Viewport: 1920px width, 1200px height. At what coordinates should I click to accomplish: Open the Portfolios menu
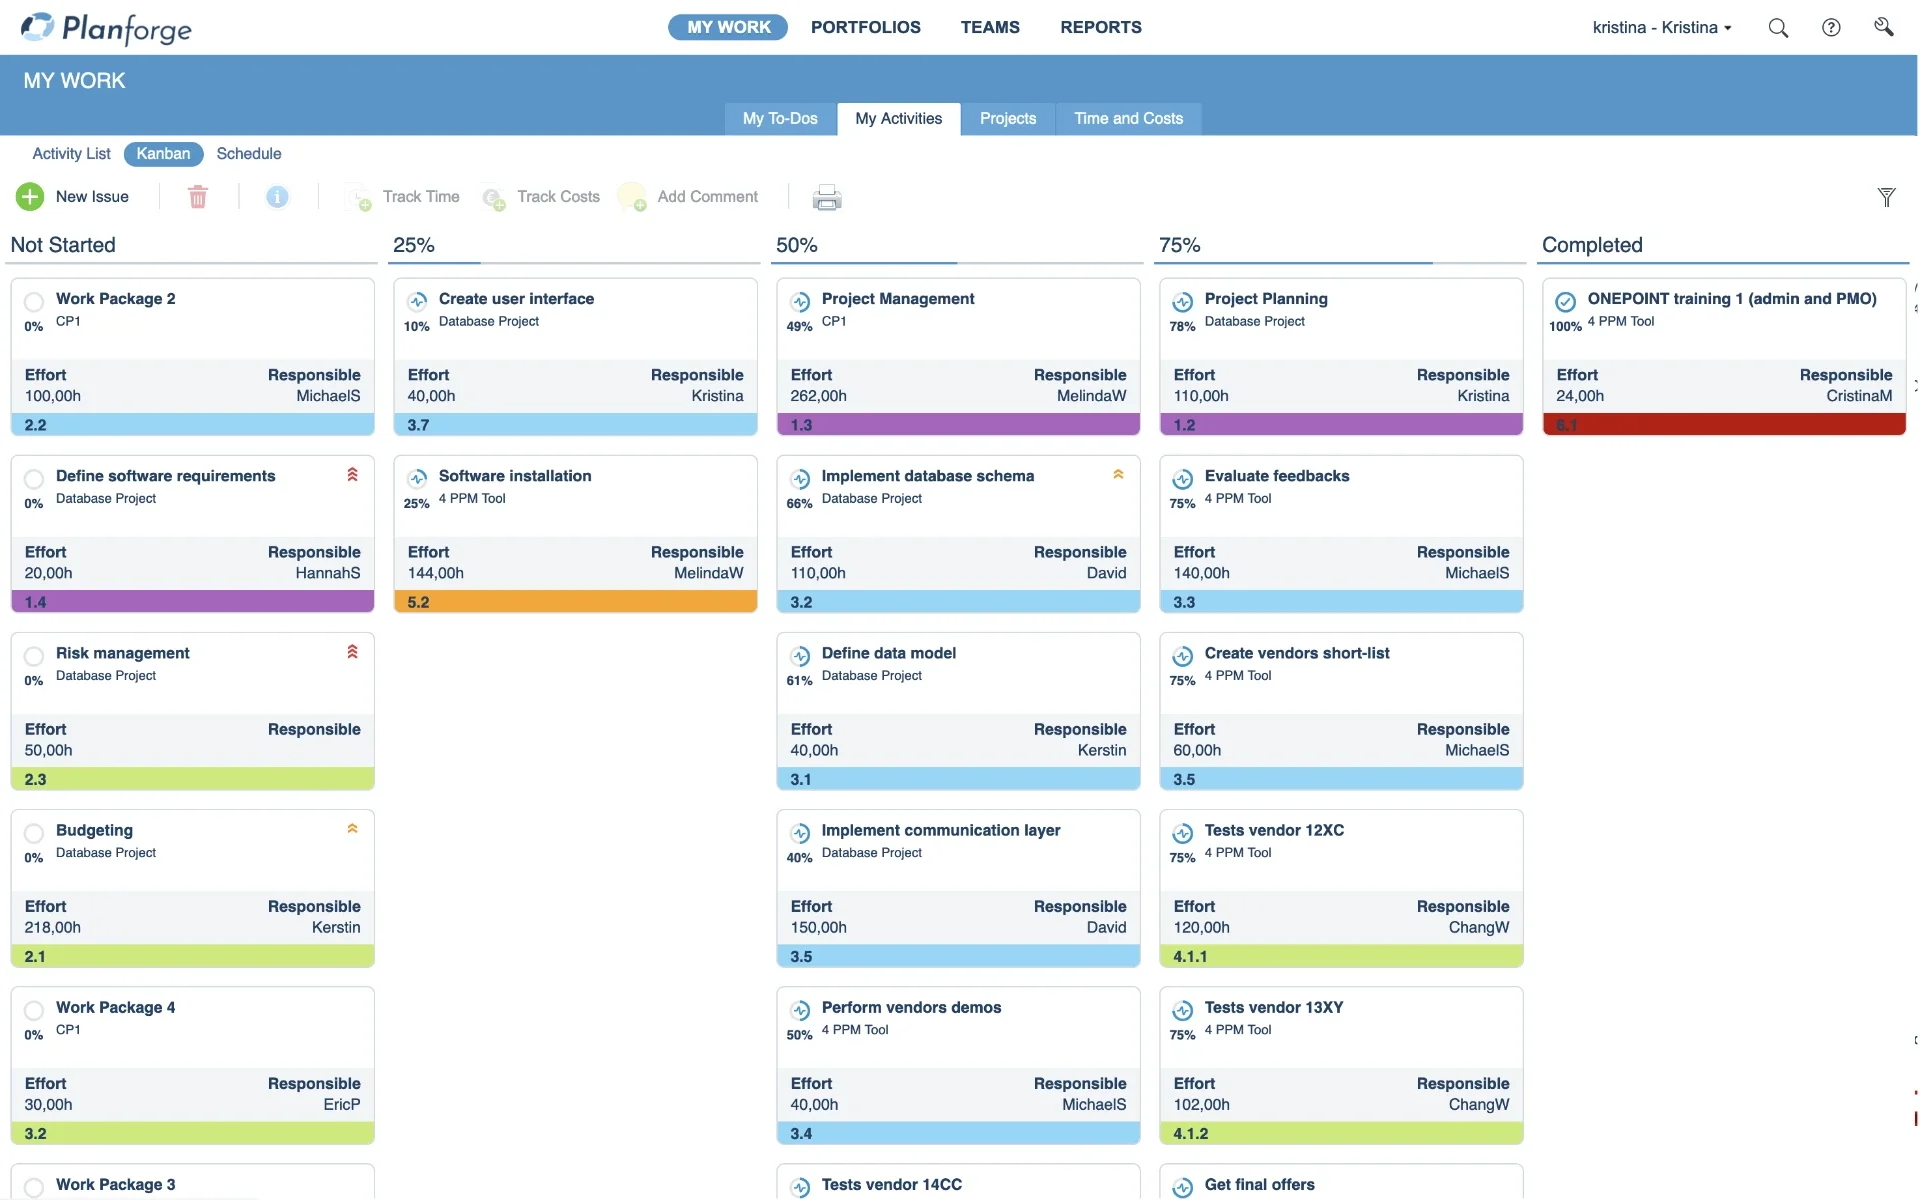click(865, 27)
